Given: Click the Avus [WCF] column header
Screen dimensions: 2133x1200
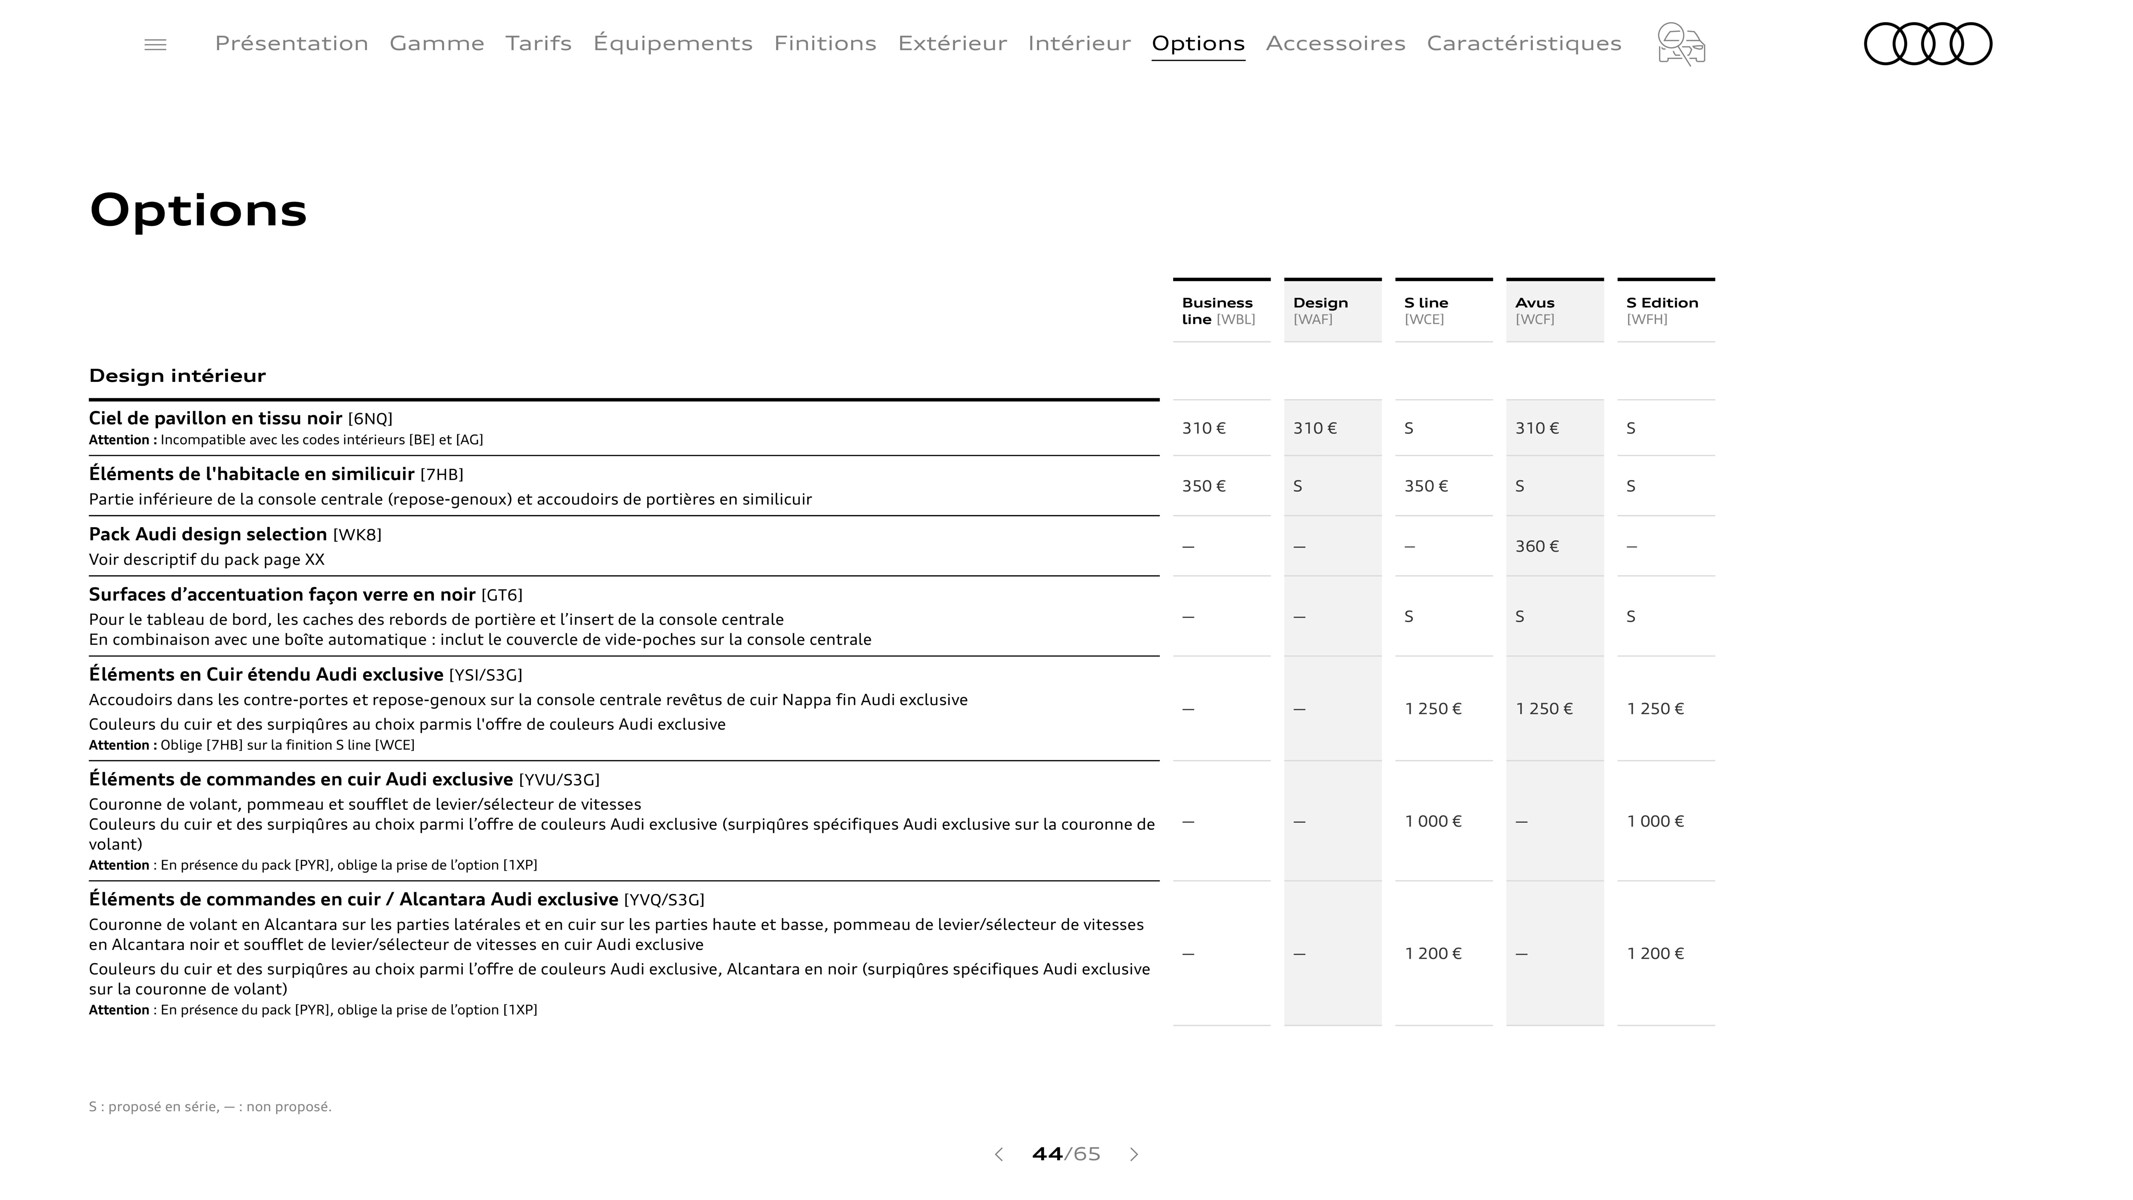Looking at the screenshot, I should click(x=1555, y=311).
